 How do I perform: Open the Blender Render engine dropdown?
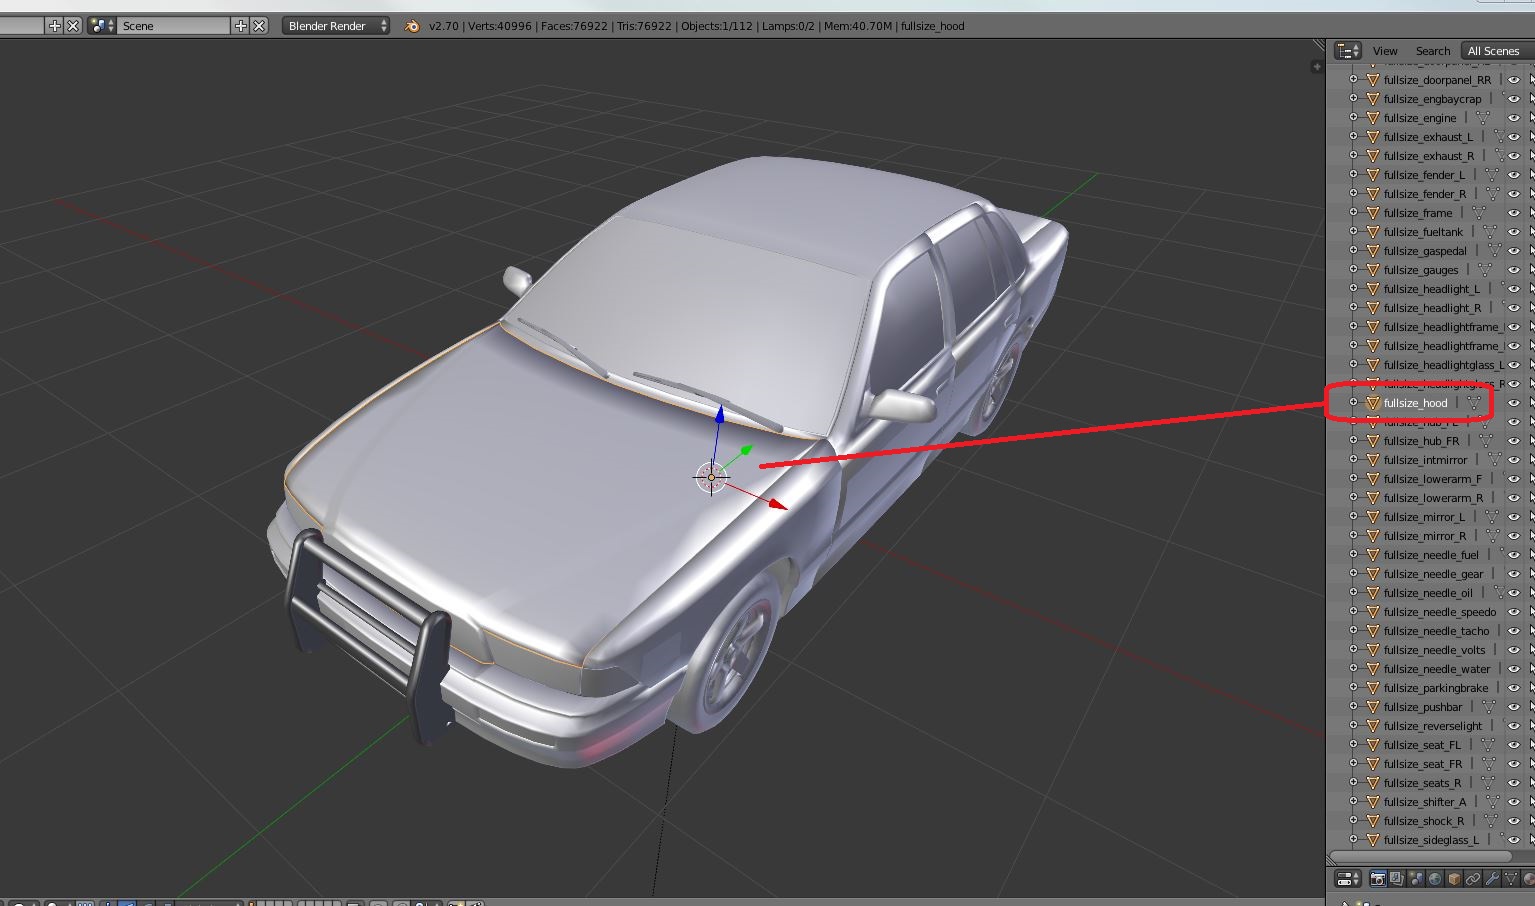tap(336, 26)
